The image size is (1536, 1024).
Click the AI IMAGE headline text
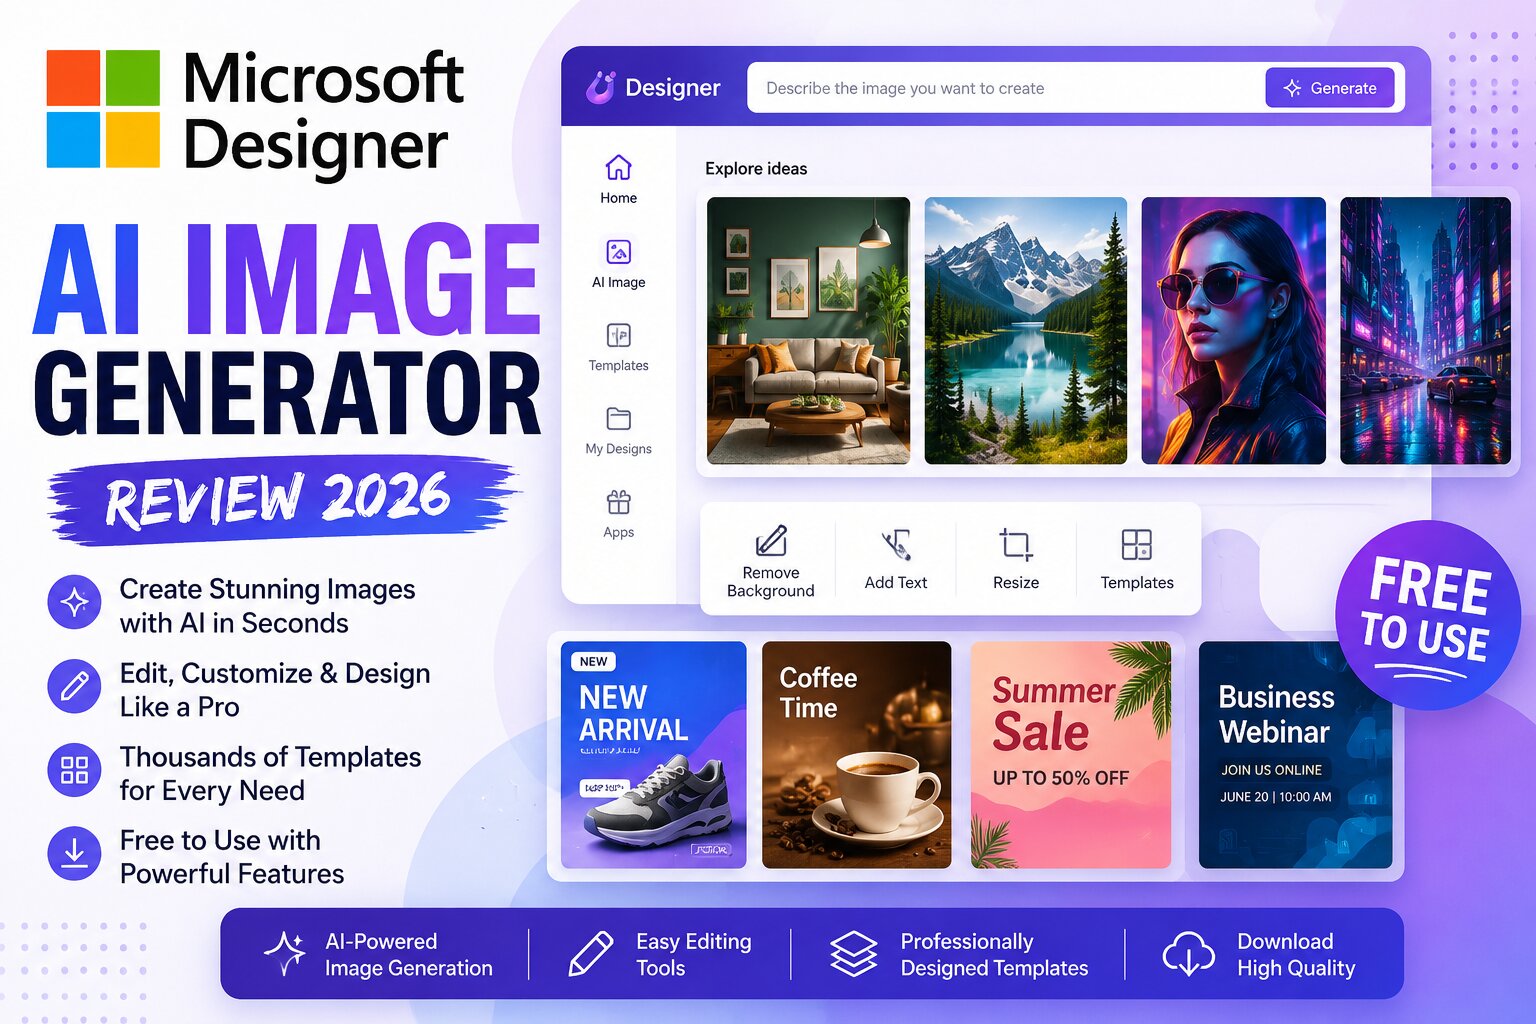tap(288, 279)
